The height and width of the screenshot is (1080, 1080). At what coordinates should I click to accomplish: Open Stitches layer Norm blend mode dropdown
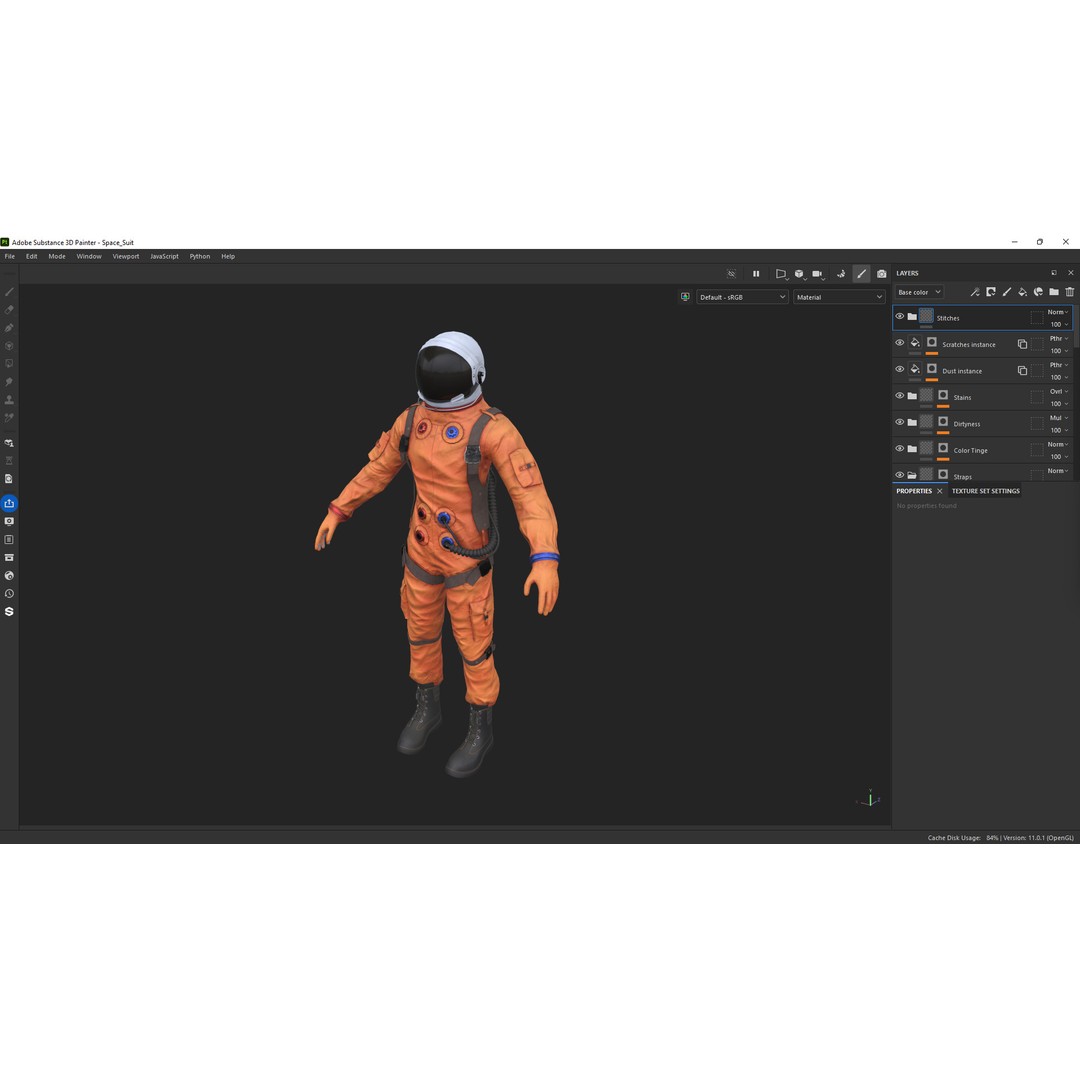pos(1058,312)
